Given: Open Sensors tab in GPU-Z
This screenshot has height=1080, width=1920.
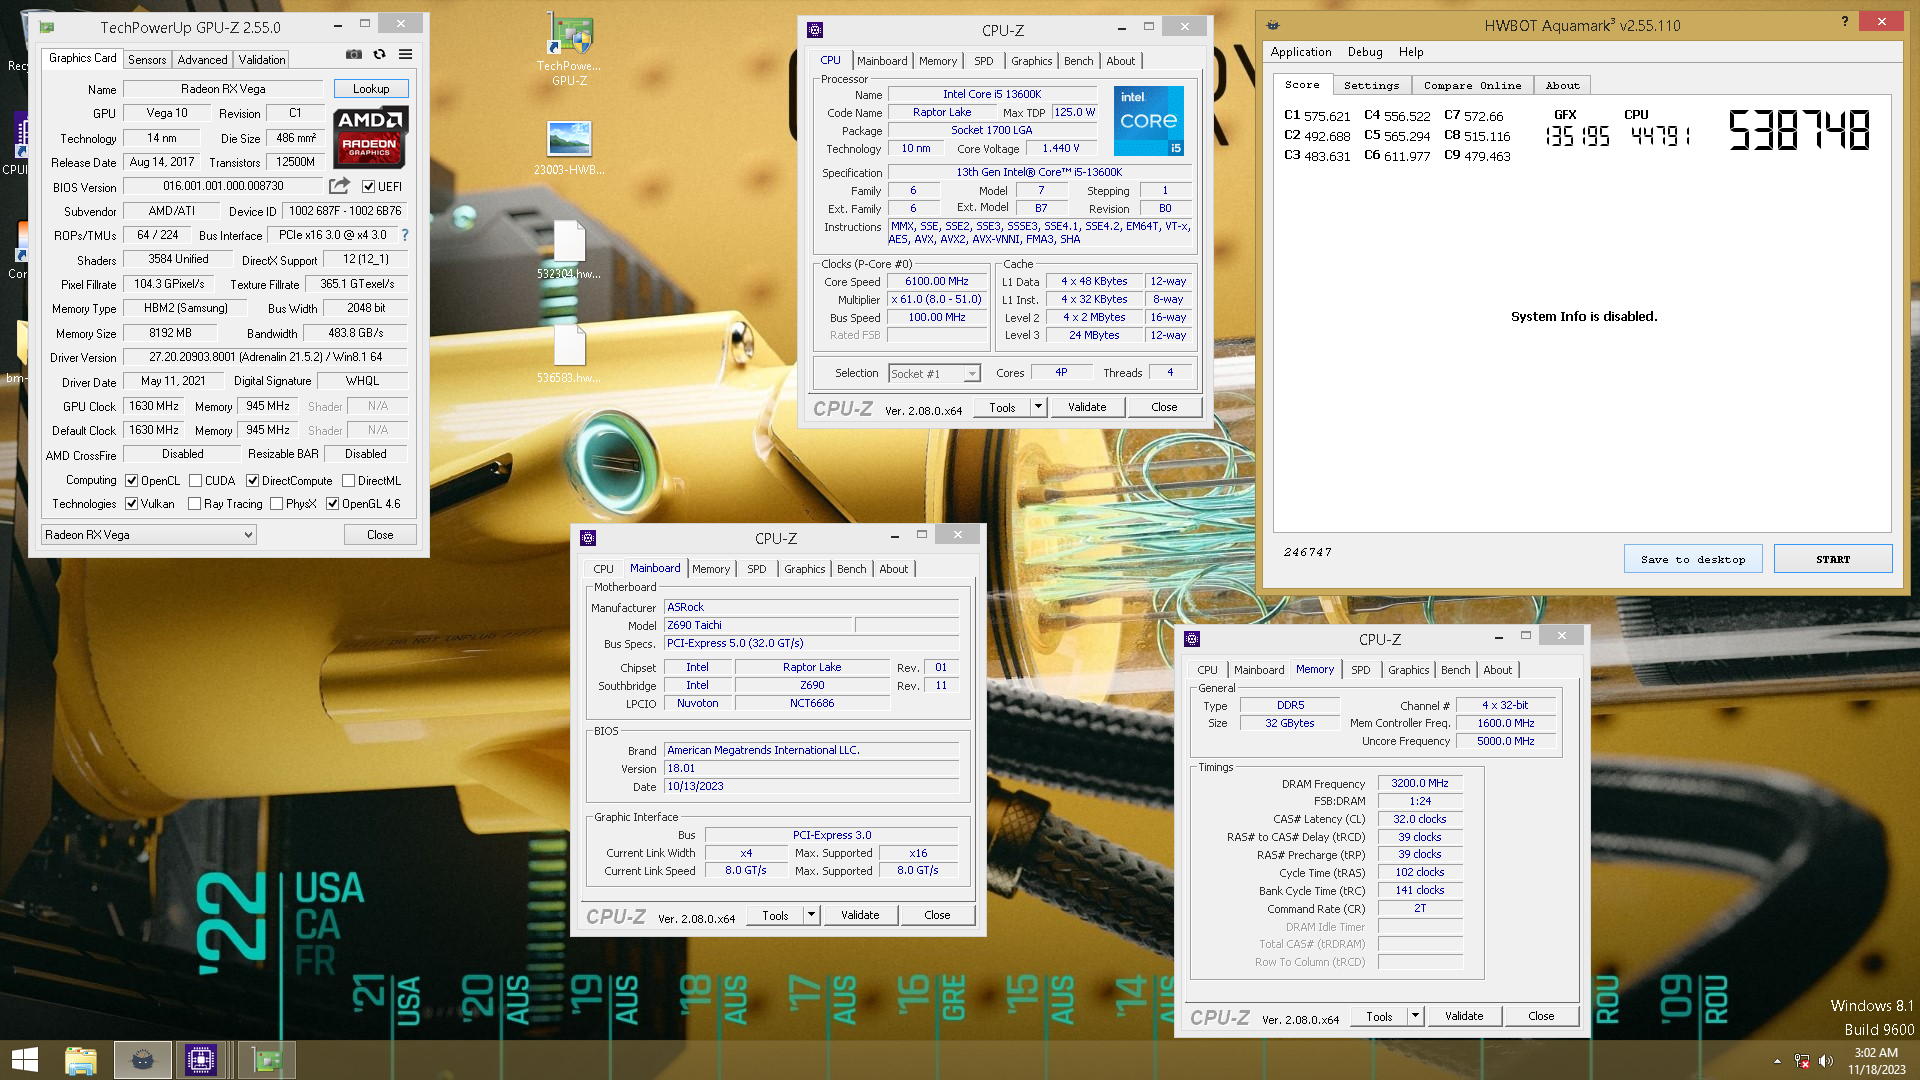Looking at the screenshot, I should [147, 60].
